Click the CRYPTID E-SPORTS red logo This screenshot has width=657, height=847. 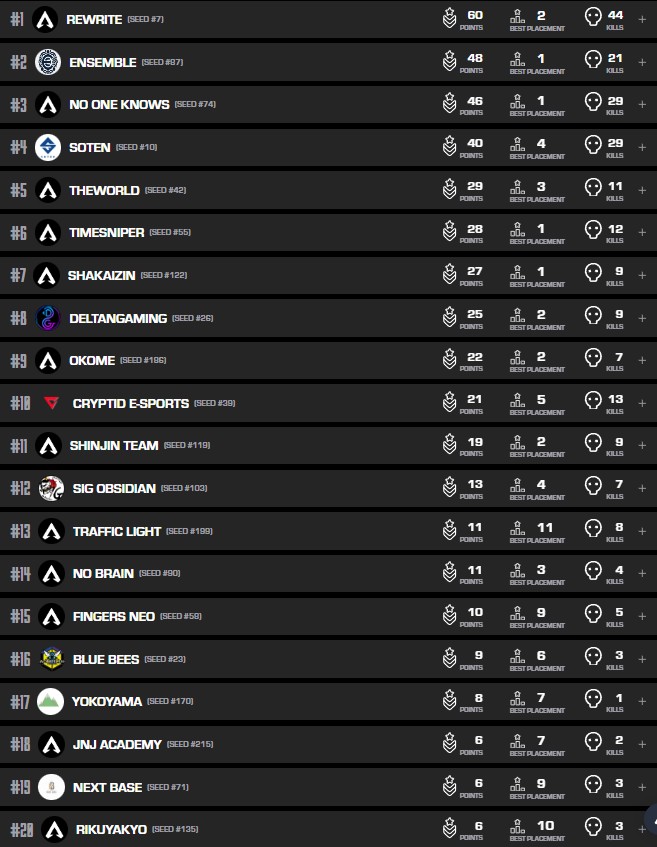51,403
